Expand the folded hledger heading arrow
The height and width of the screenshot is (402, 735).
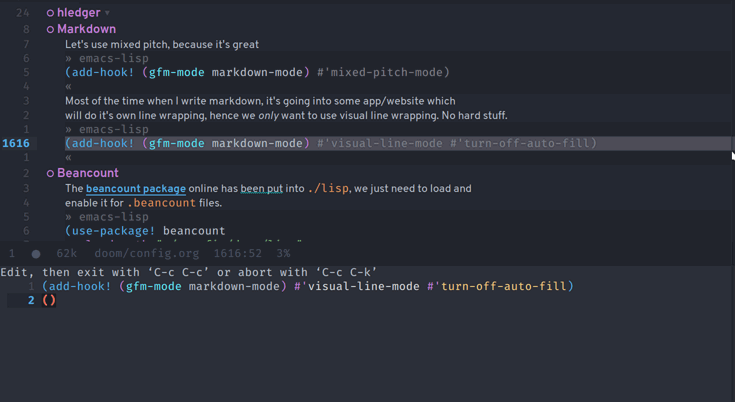pos(107,13)
